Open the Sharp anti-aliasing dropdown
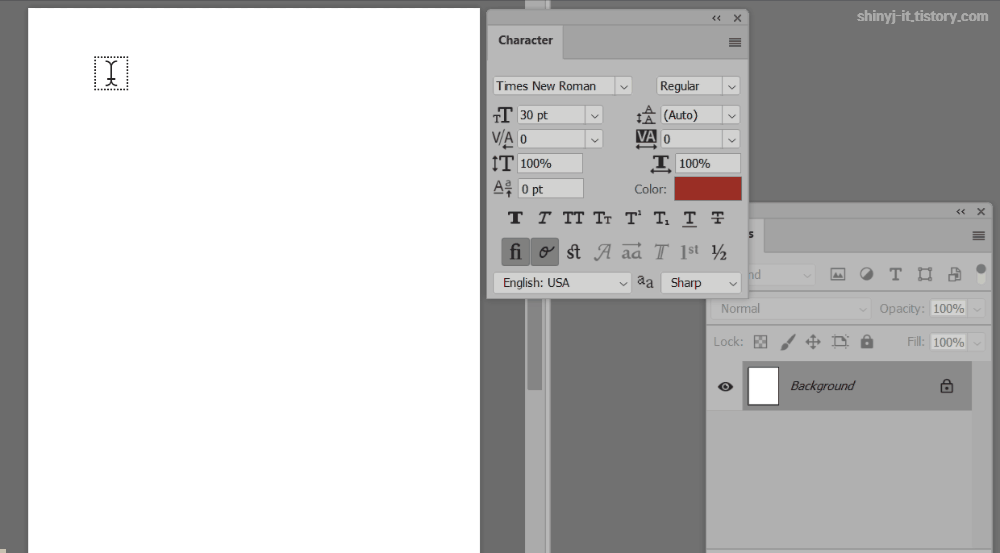This screenshot has width=1000, height=553. click(x=701, y=283)
